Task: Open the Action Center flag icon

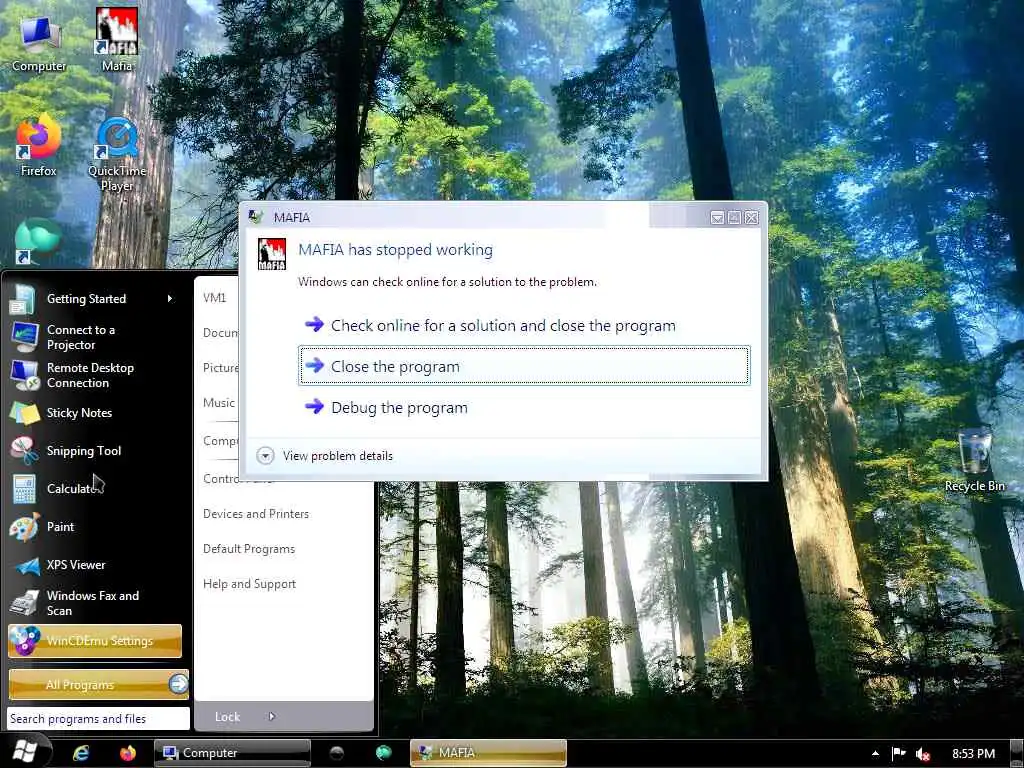Action: pyautogui.click(x=899, y=754)
